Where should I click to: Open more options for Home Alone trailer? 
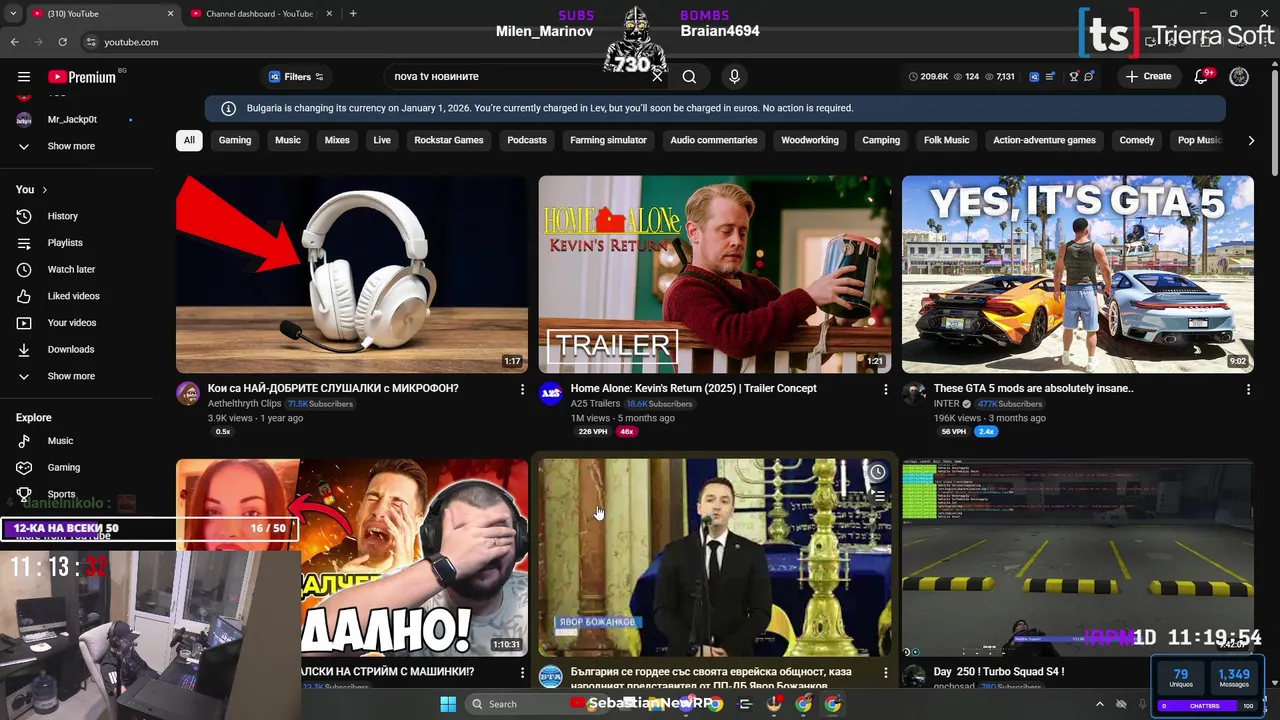[885, 389]
